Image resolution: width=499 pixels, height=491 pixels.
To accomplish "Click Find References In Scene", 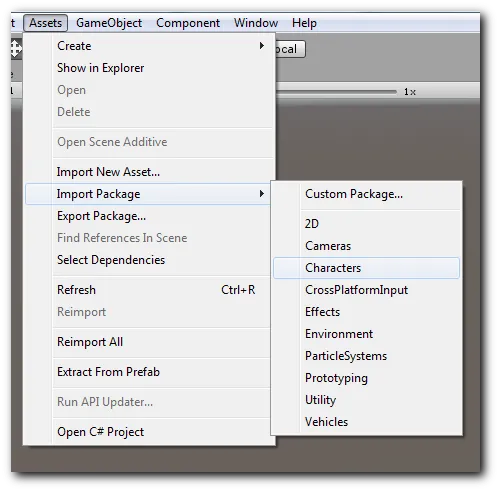I will (148, 238).
